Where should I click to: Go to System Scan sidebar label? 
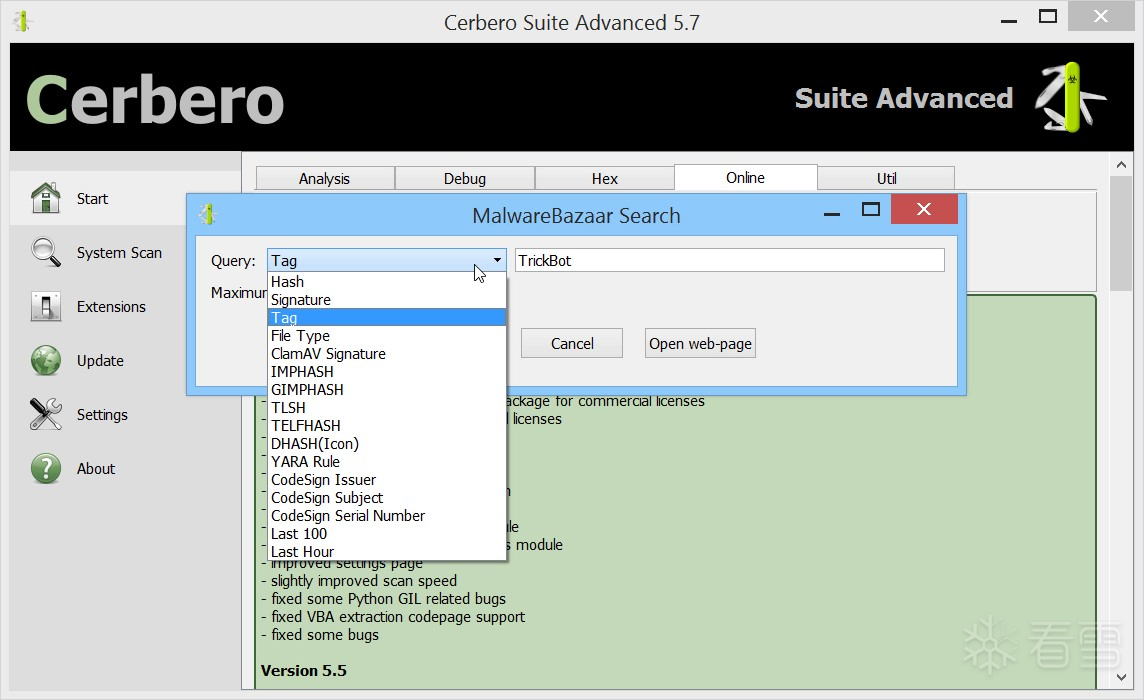pyautogui.click(x=120, y=253)
